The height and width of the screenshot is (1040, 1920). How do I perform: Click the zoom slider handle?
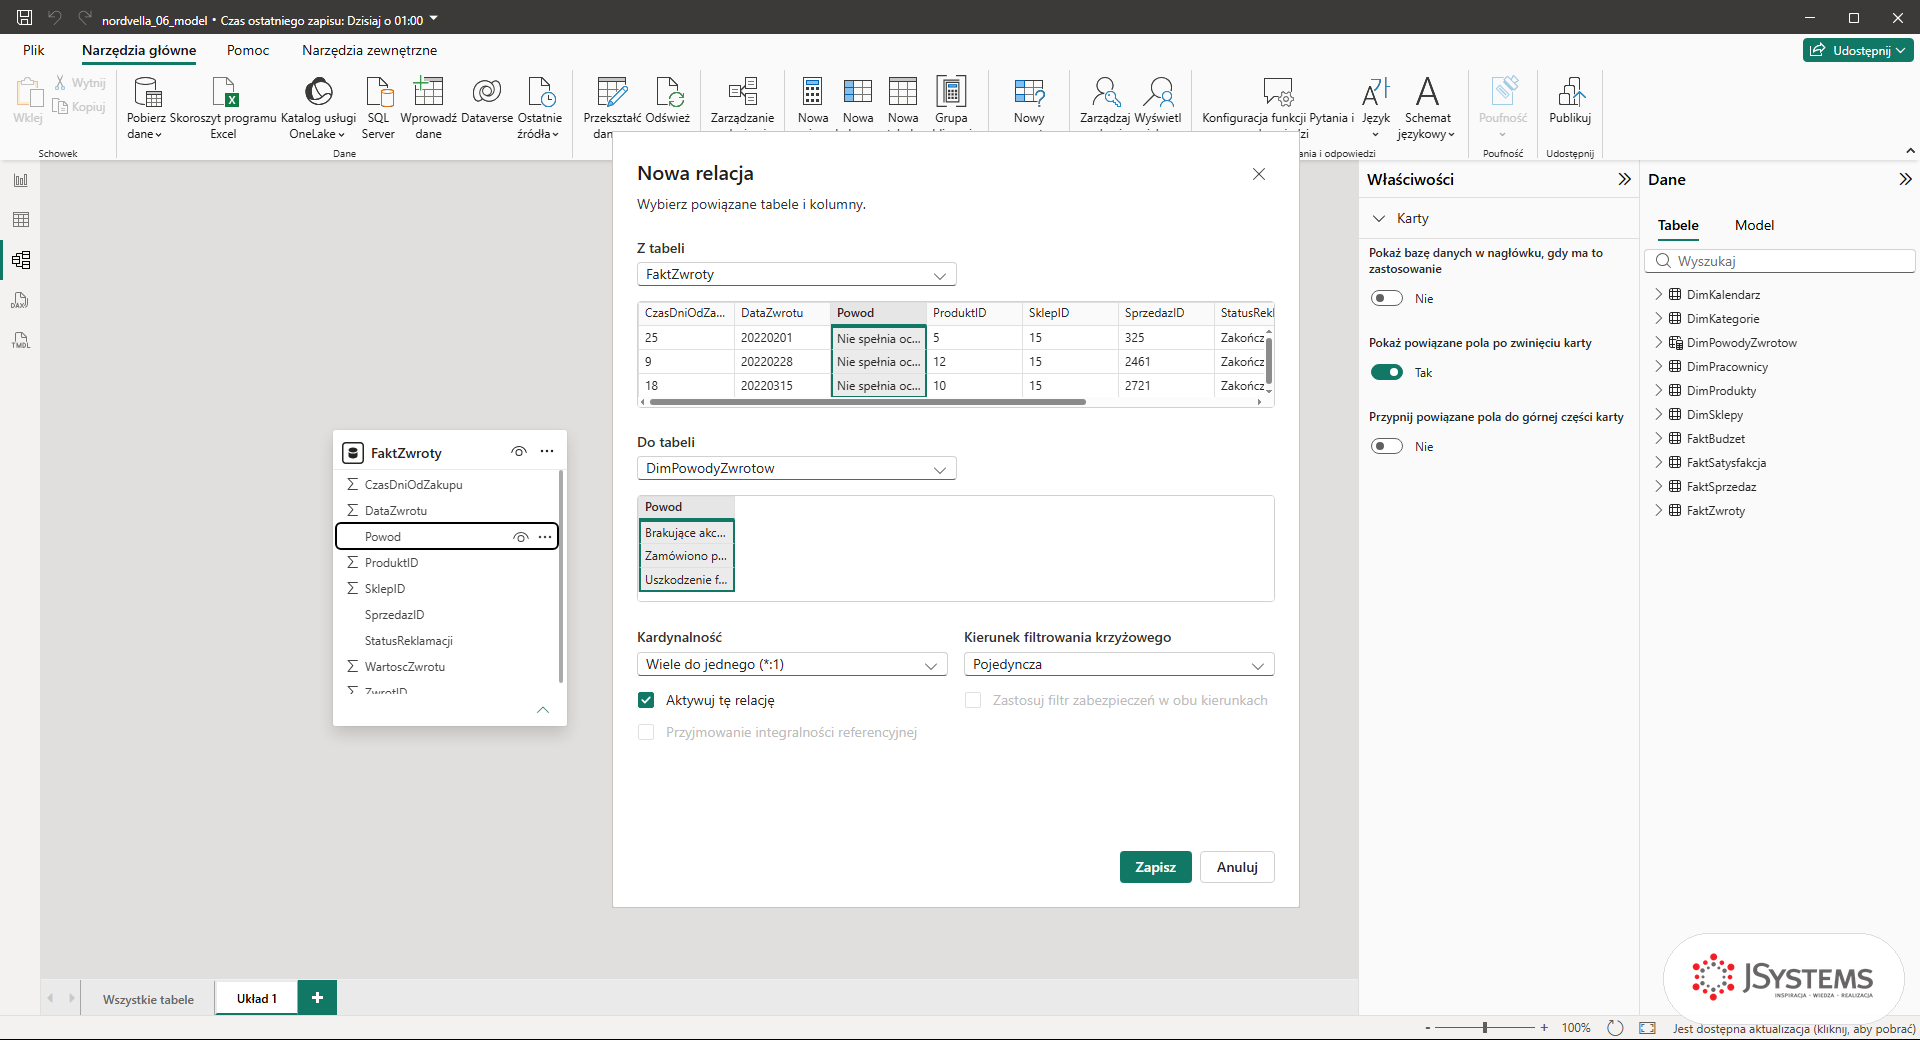click(x=1485, y=1027)
